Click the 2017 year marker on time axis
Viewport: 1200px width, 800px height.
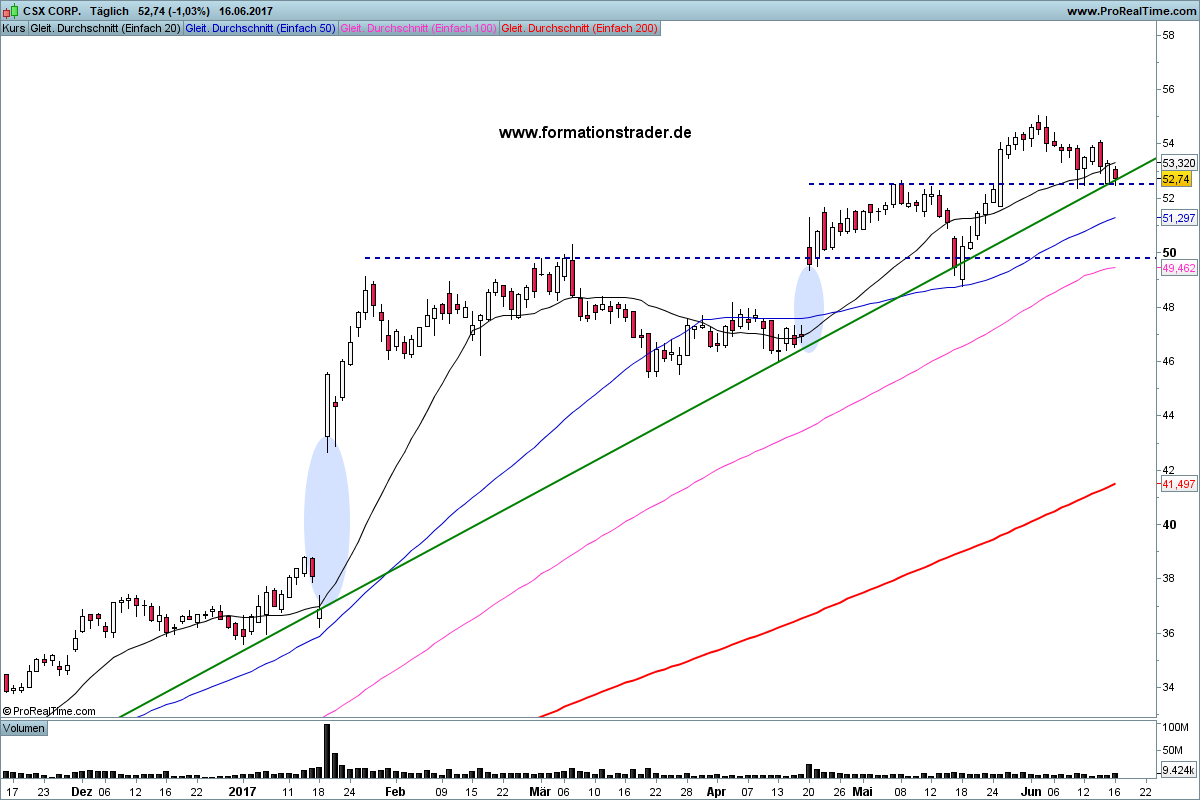(243, 791)
